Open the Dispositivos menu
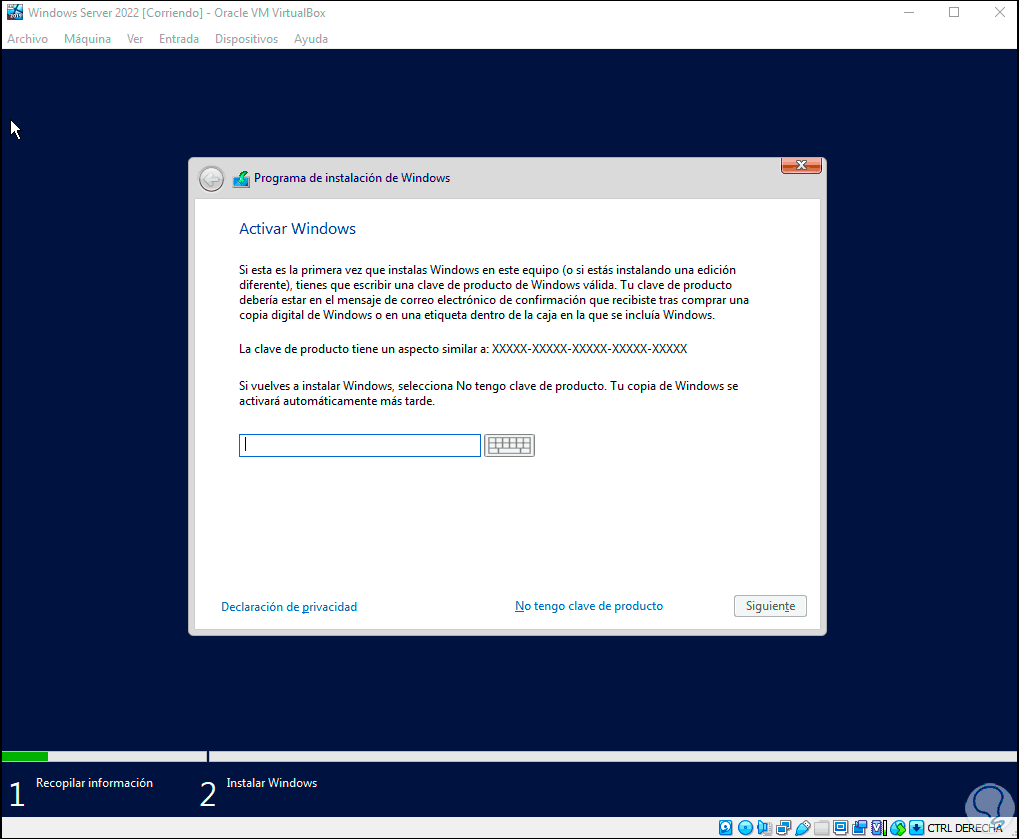 pyautogui.click(x=246, y=39)
